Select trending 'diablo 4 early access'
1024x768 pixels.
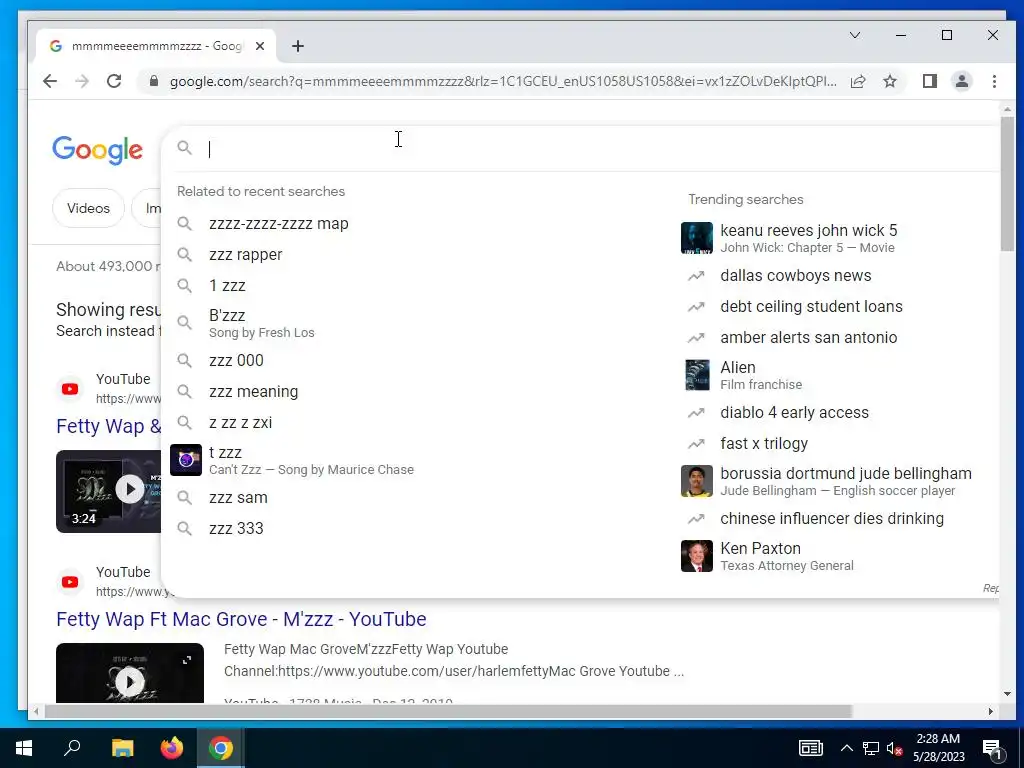[x=794, y=413]
